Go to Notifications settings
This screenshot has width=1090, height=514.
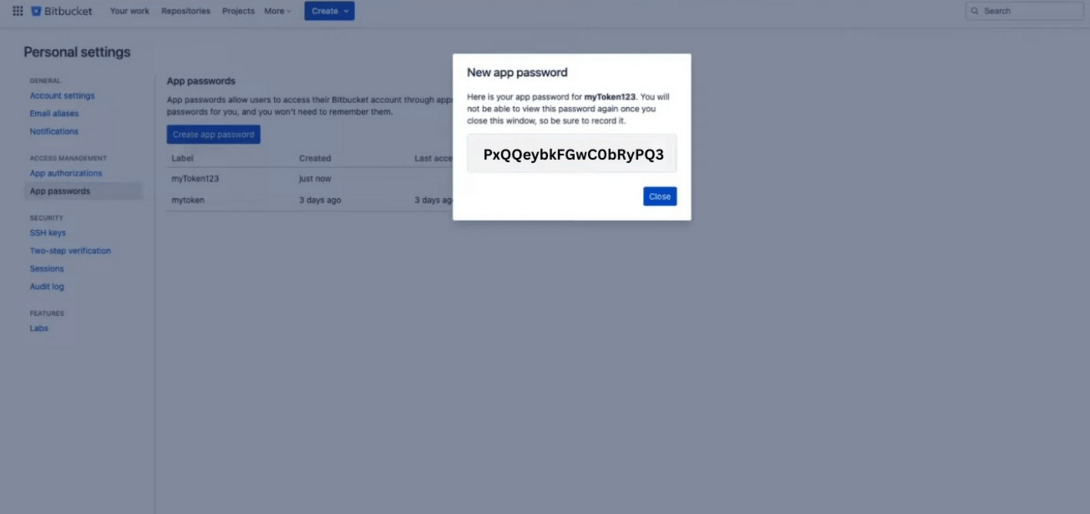[54, 131]
